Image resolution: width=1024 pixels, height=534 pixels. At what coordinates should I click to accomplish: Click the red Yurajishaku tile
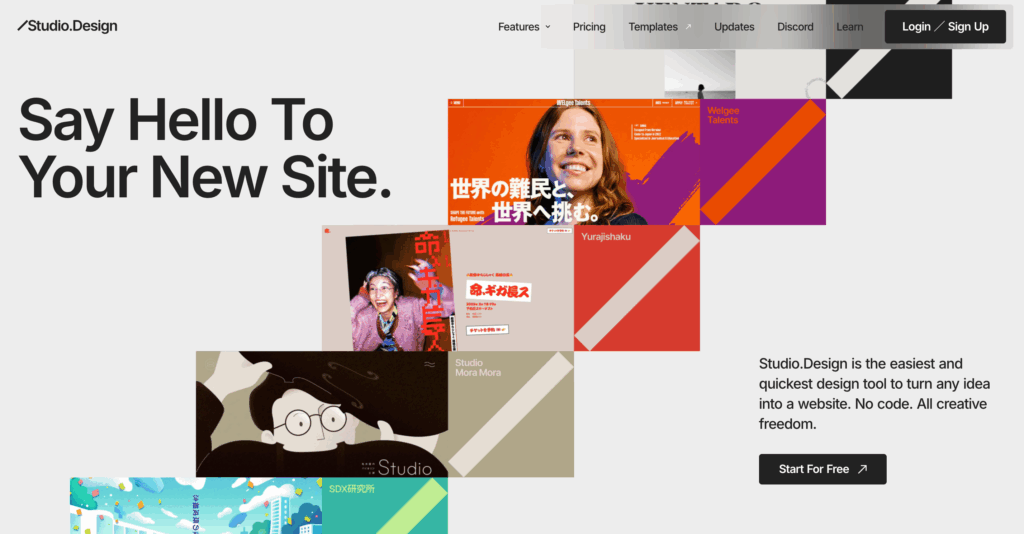tap(637, 288)
